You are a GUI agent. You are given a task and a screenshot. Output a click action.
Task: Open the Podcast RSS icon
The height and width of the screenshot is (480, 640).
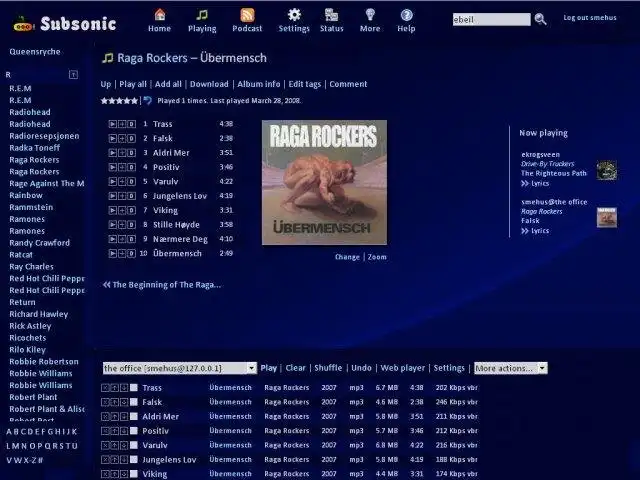(247, 15)
